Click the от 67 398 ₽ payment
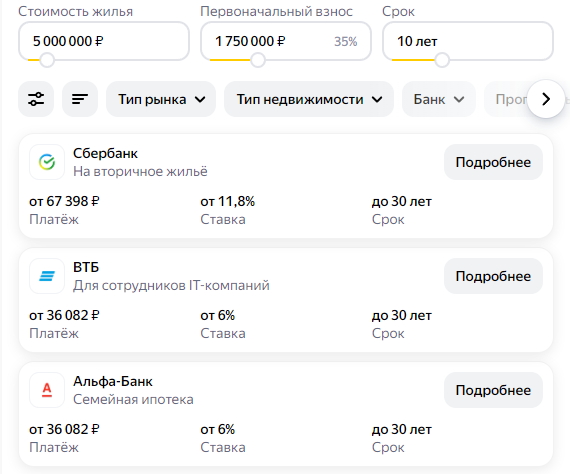Image resolution: width=570 pixels, height=474 pixels. [x=64, y=201]
